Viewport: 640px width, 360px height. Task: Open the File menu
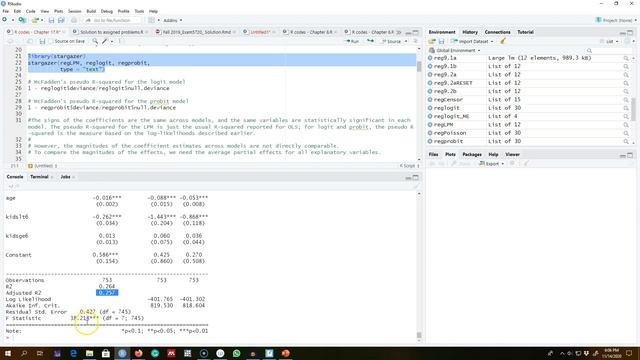5,11
